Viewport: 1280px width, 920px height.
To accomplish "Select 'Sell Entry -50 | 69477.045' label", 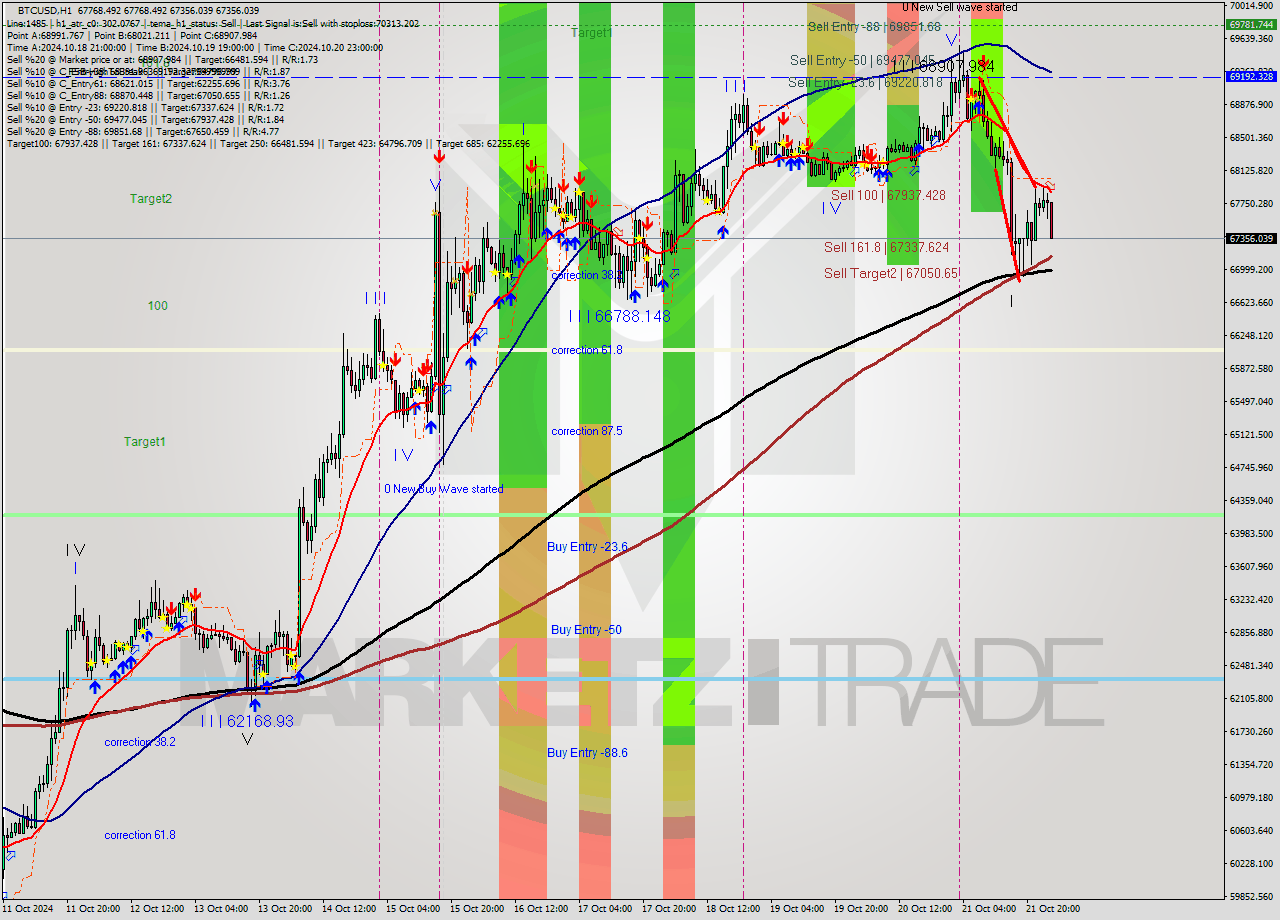I will click(x=863, y=61).
